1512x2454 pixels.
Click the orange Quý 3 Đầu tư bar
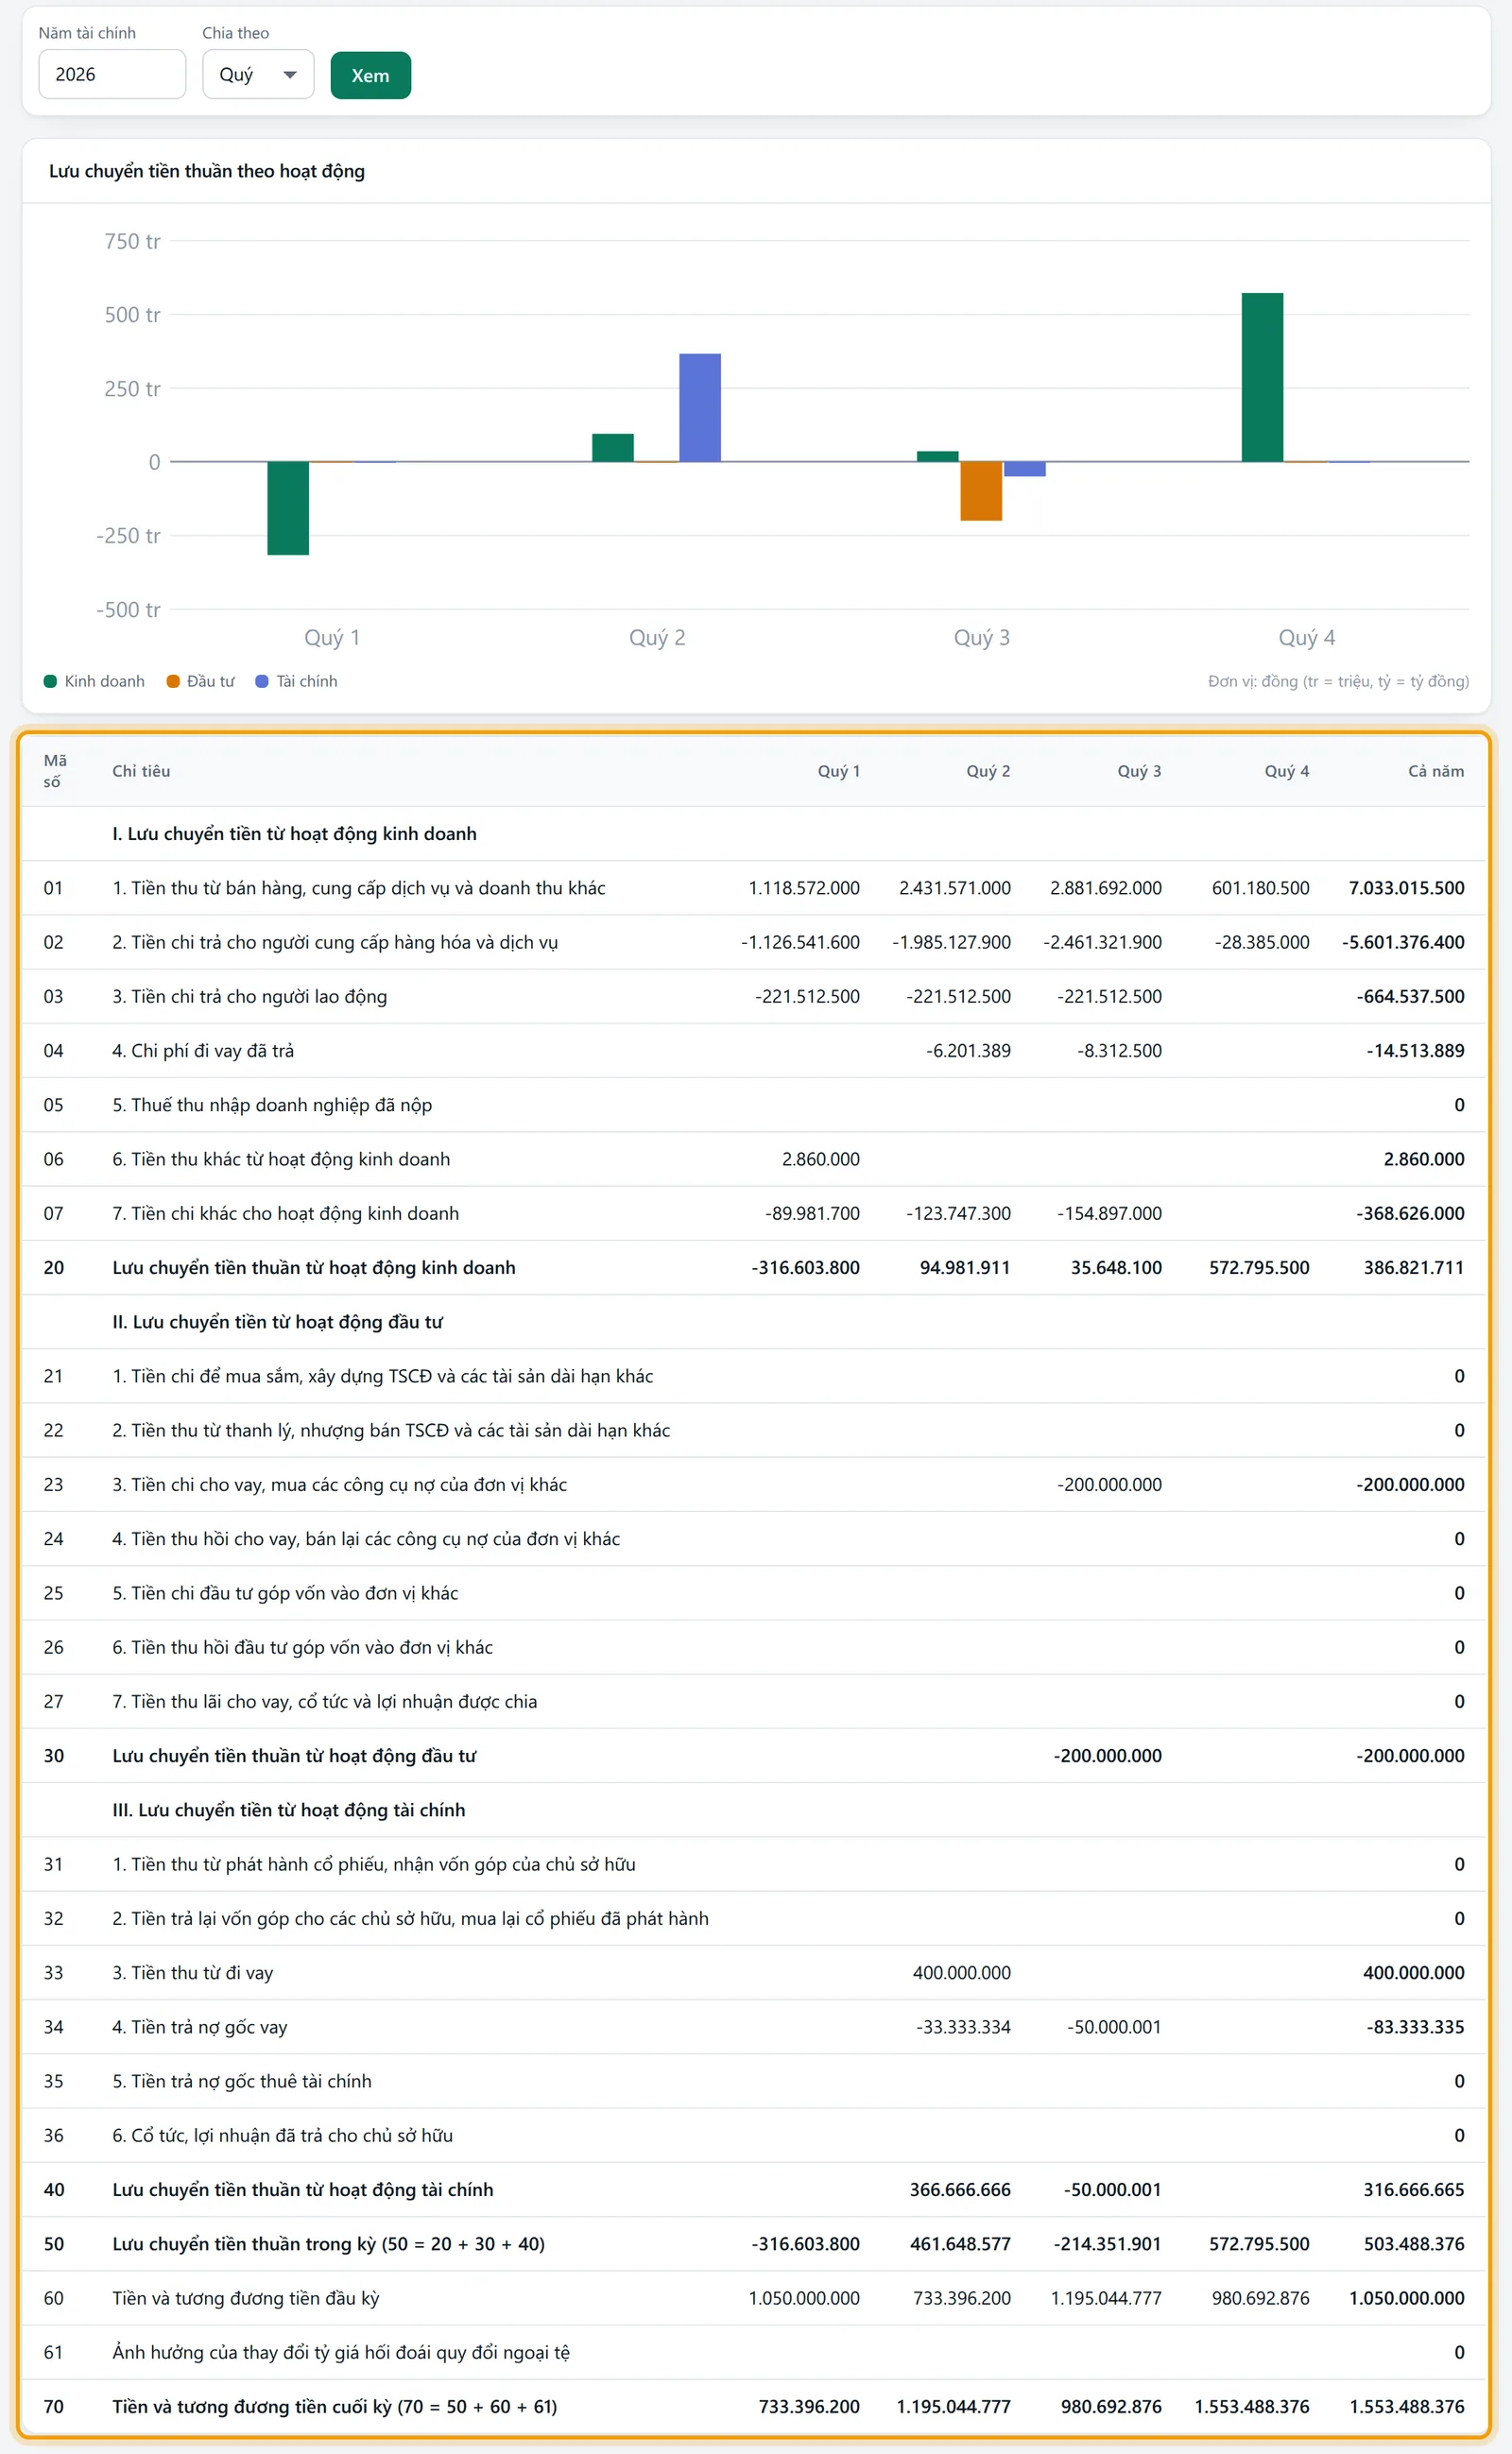click(981, 491)
